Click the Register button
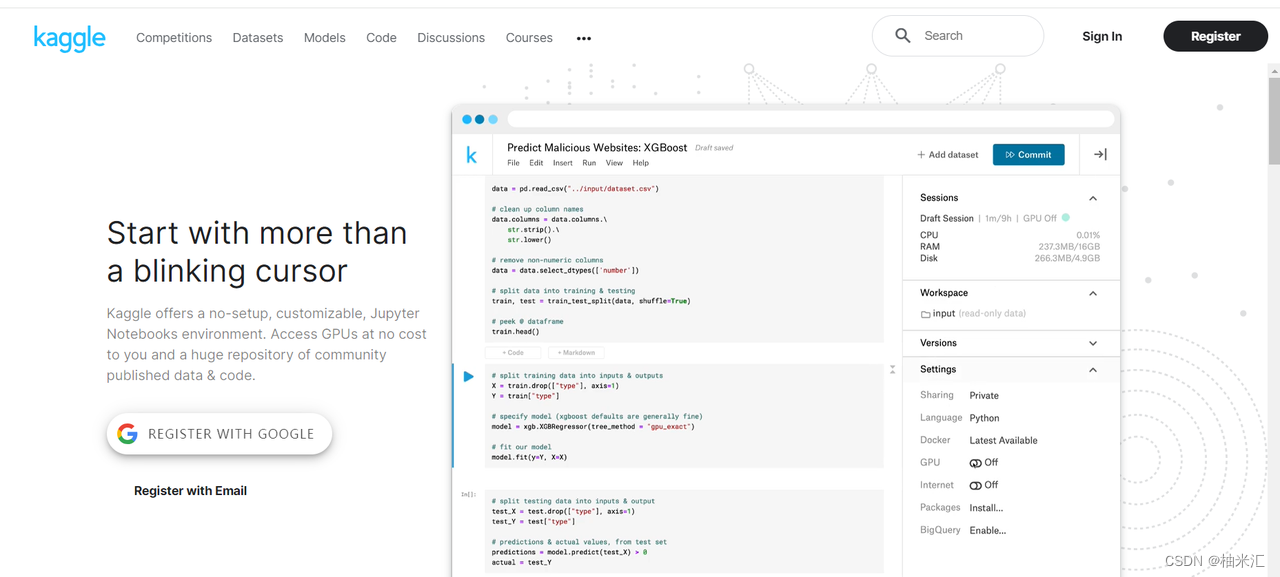The height and width of the screenshot is (577, 1280). click(1215, 36)
